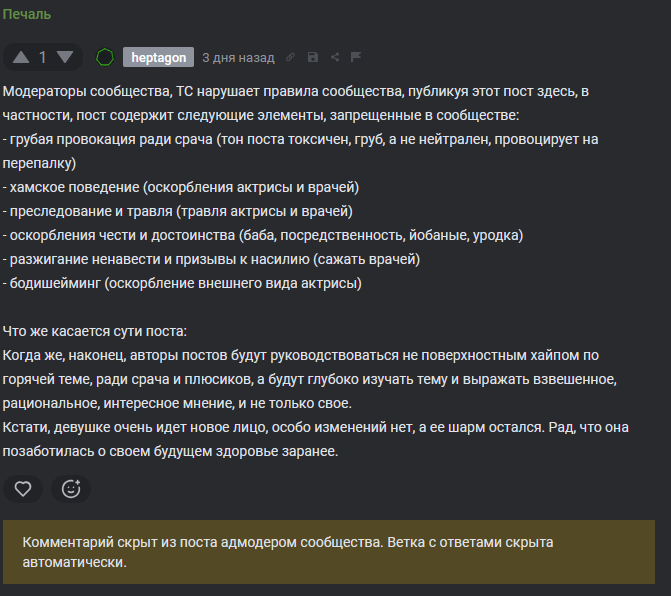671x596 pixels.
Task: Share the comment using share icon
Action: click(335, 58)
